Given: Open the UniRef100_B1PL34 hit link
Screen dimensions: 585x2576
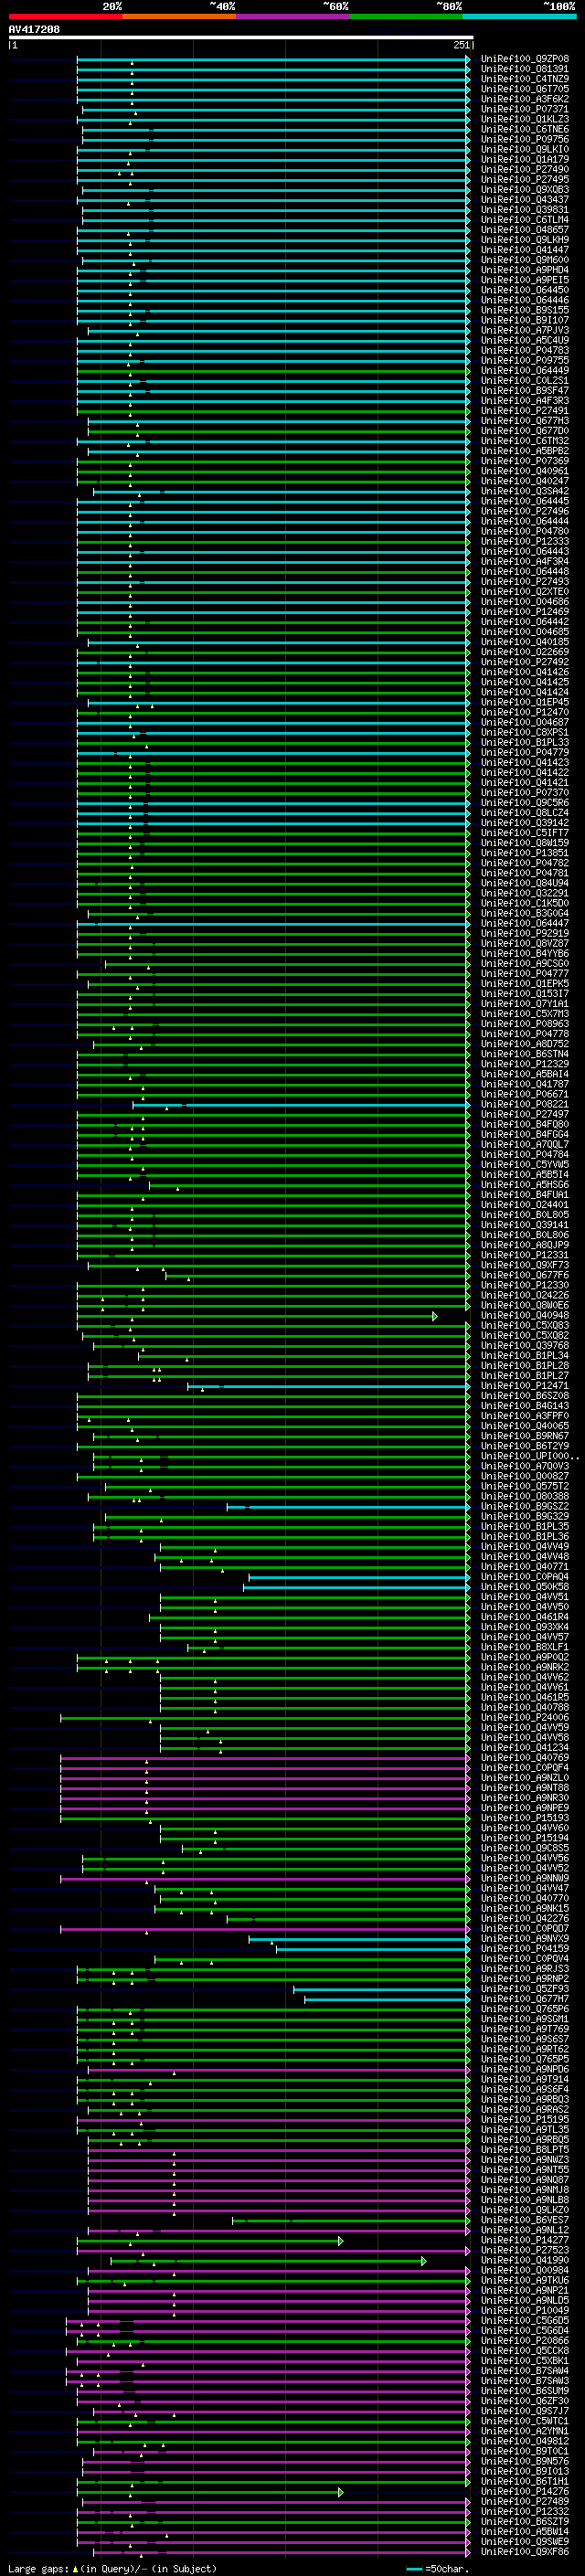Looking at the screenshot, I should (x=525, y=1356).
